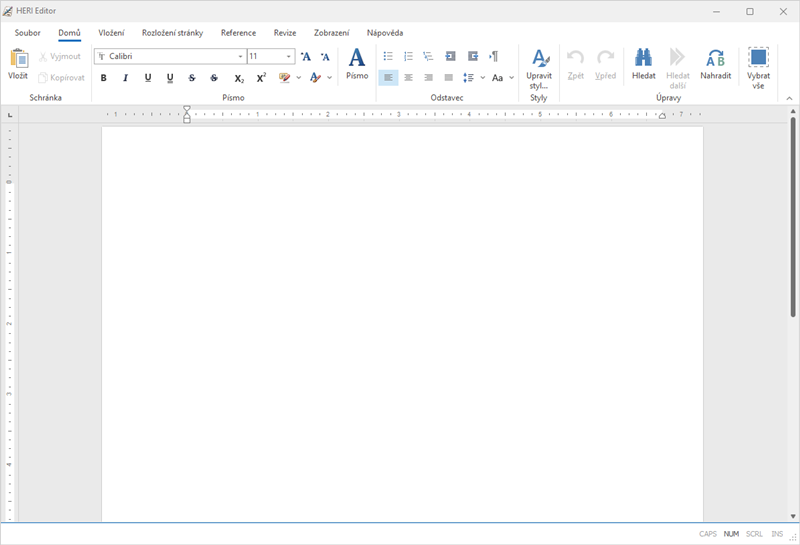Viewport: 800px width, 545px height.
Task: Switch to the Zobrazení tab
Action: tap(332, 33)
